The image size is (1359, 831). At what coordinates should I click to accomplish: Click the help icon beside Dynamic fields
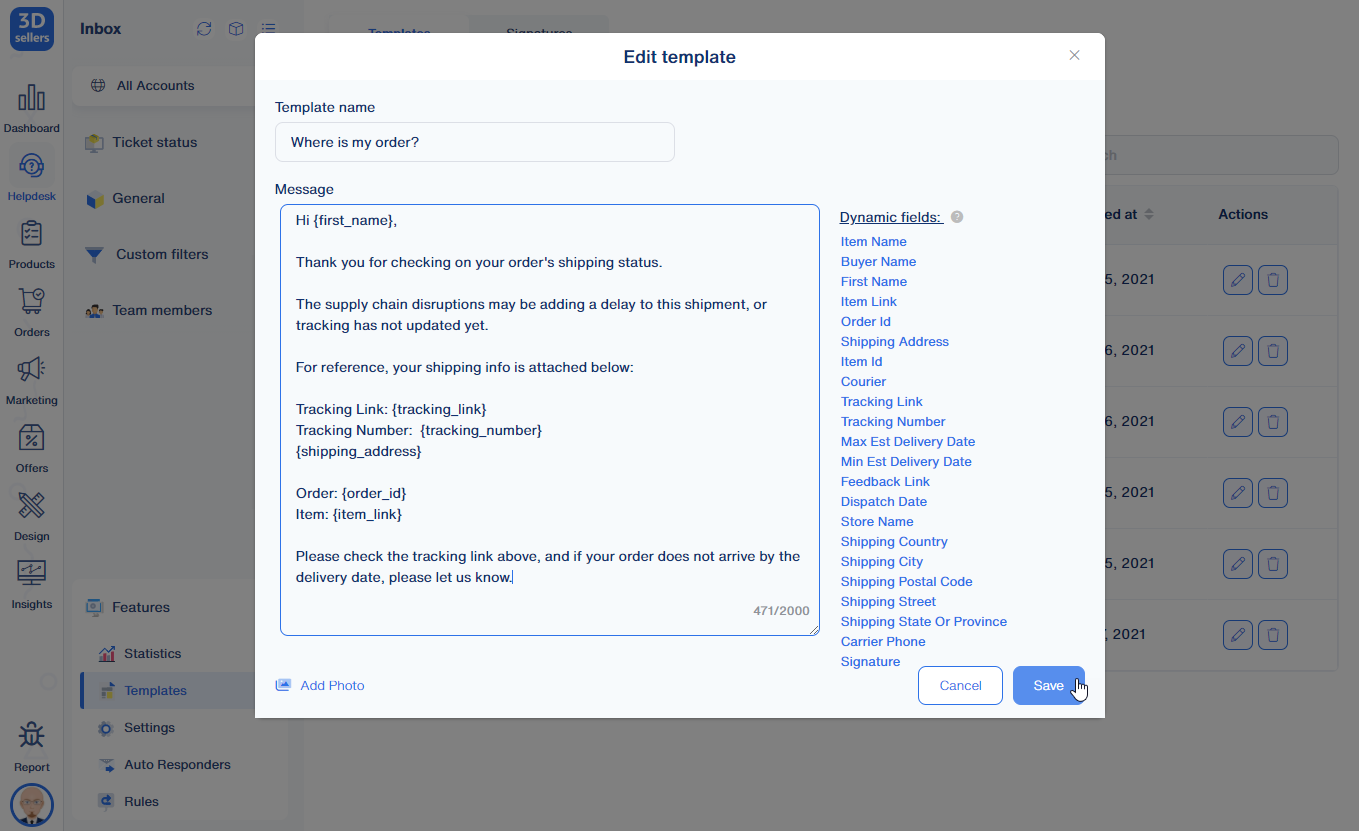point(957,217)
